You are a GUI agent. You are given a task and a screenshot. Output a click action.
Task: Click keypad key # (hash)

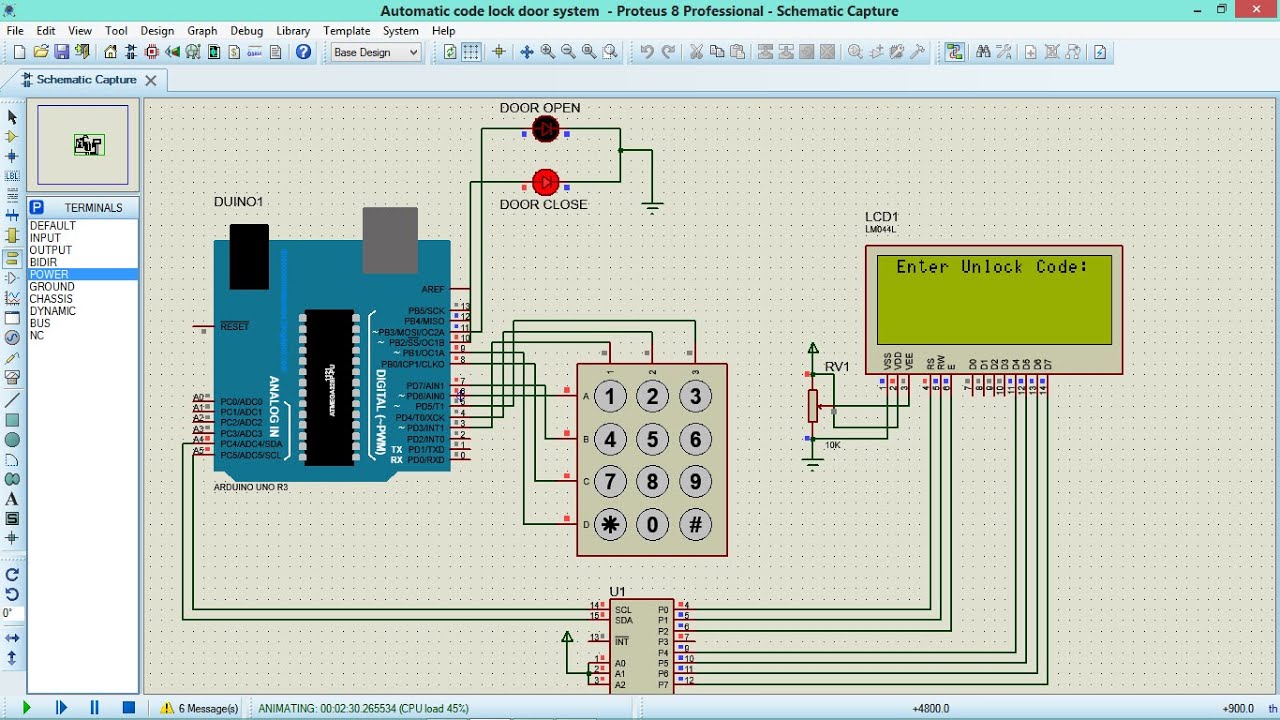695,524
